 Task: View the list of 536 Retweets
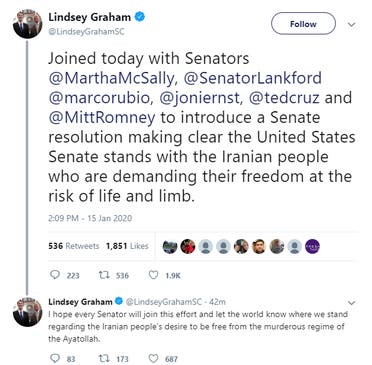click(x=74, y=246)
